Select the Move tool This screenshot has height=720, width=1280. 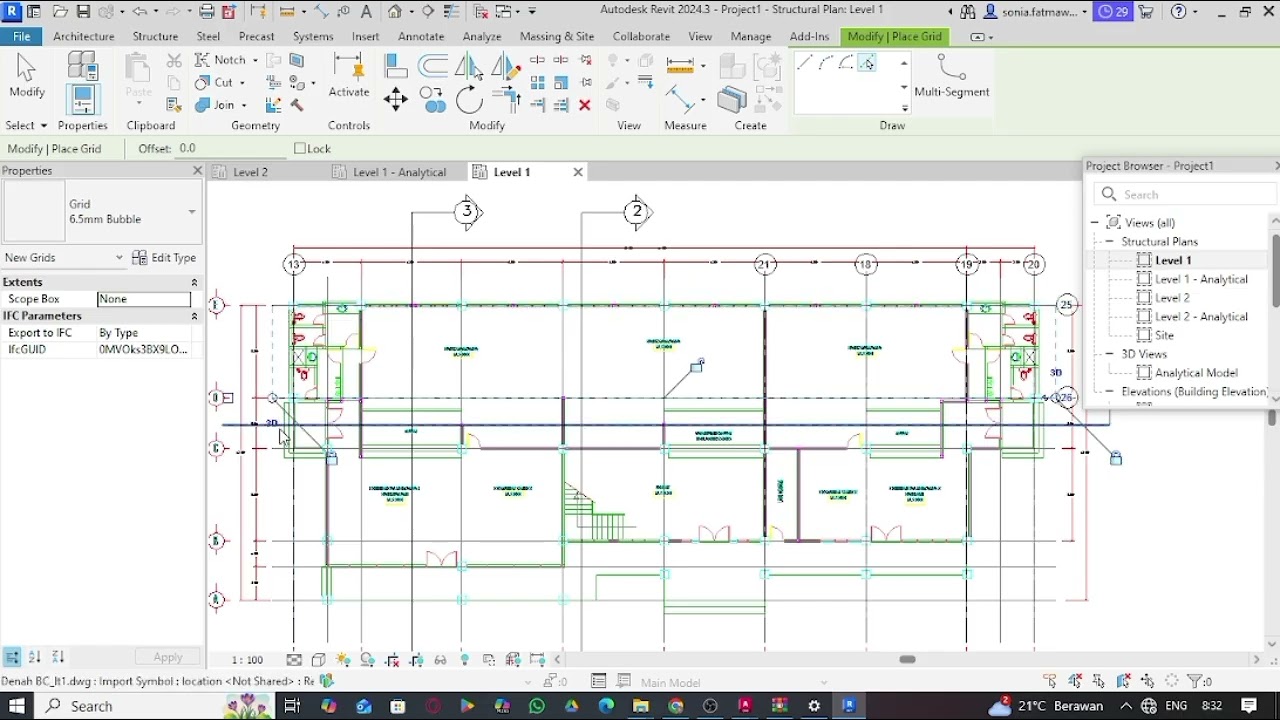point(395,98)
